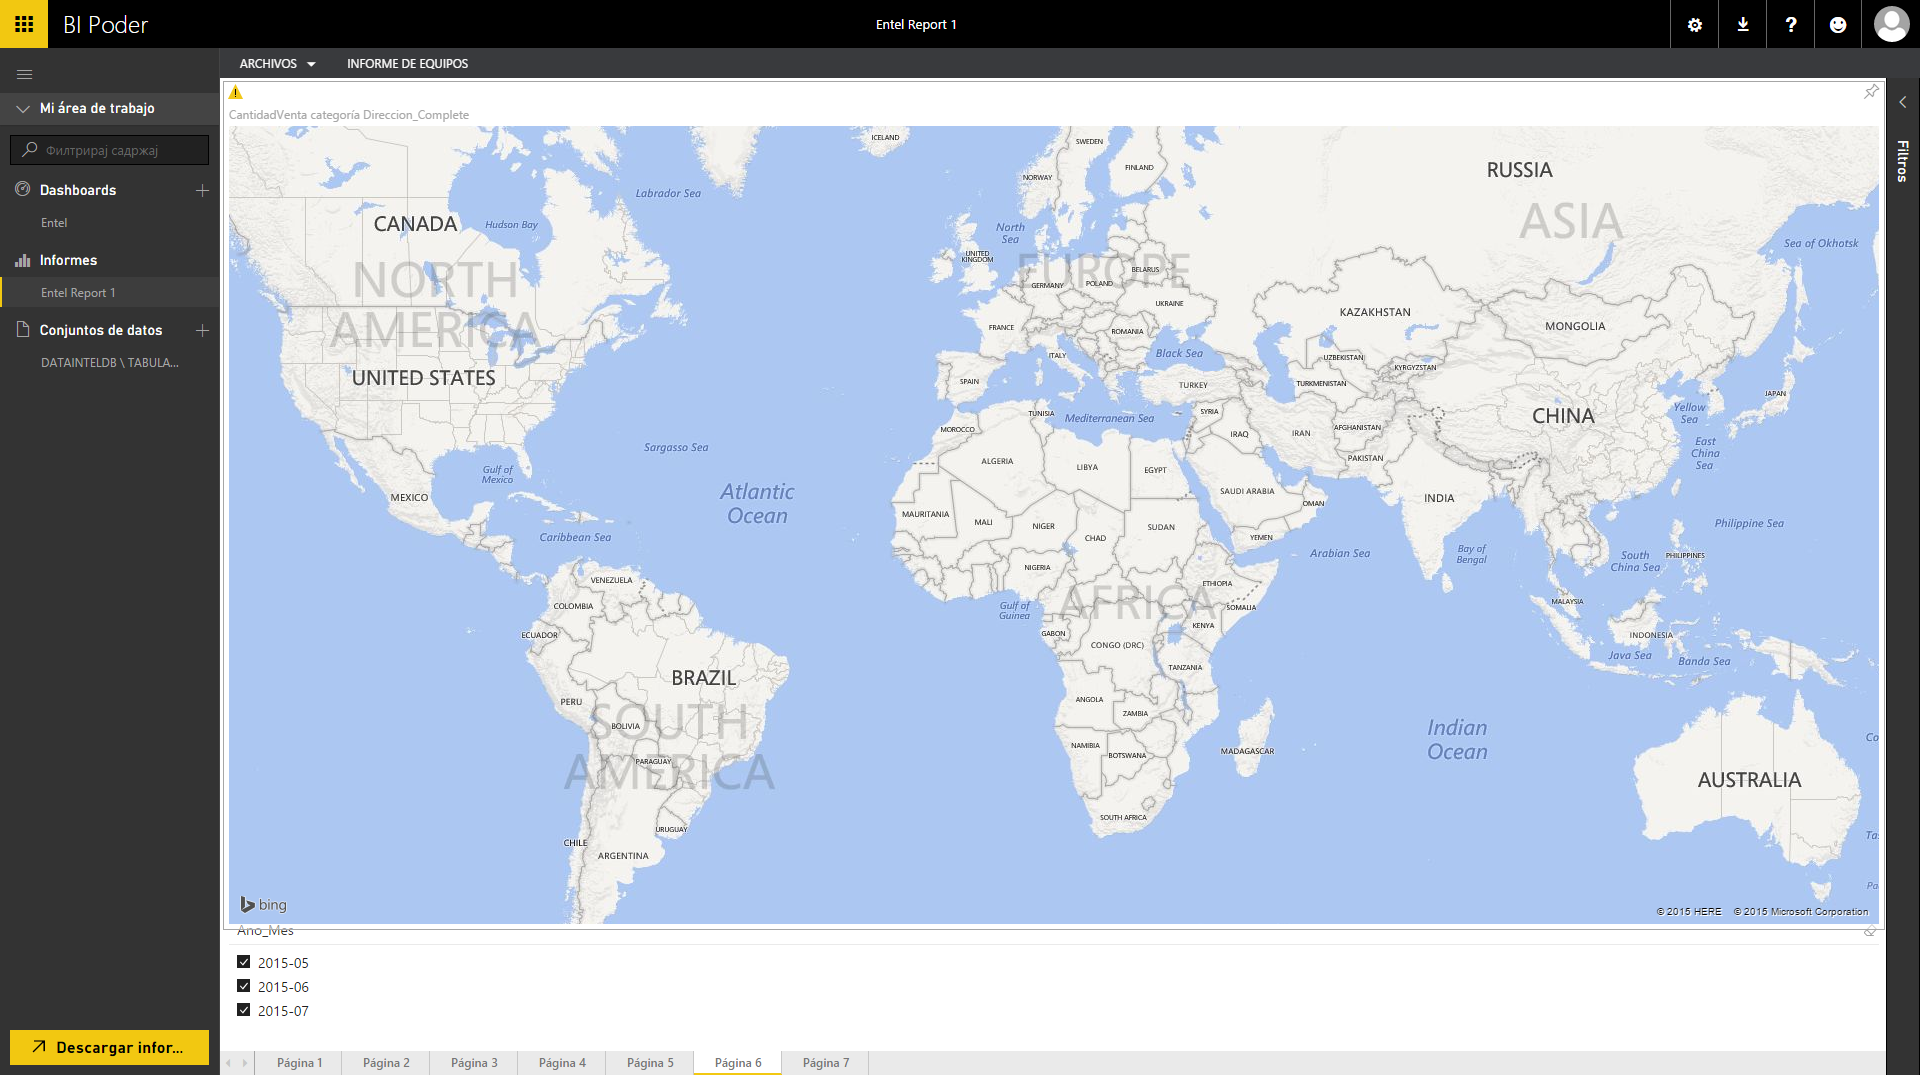
Task: Click the Bing logo on the map
Action: coord(263,904)
